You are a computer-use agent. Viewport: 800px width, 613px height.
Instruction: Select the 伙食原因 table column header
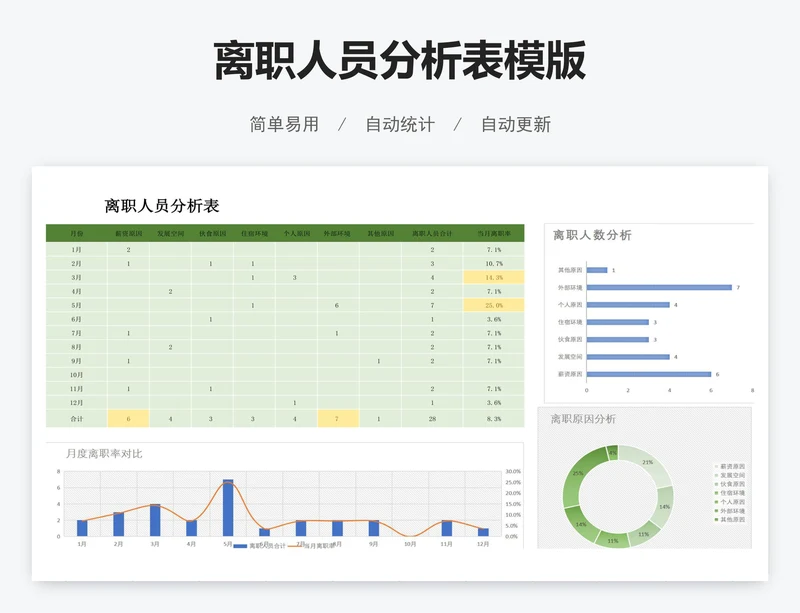point(212,234)
